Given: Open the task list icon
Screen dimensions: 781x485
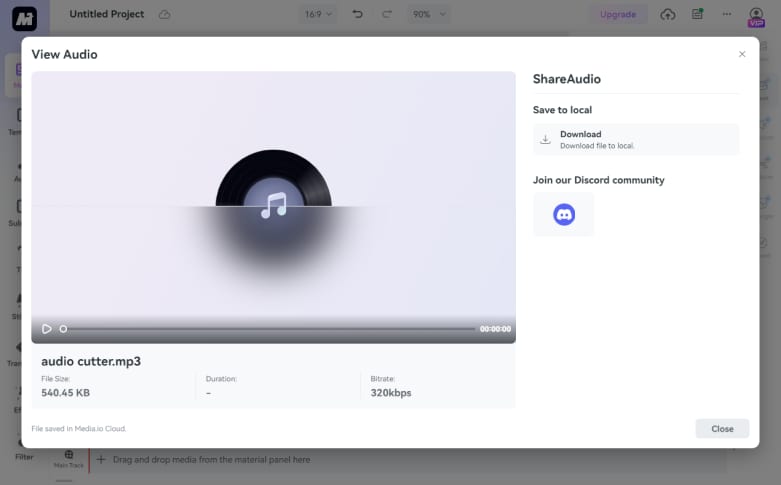Looking at the screenshot, I should [x=698, y=14].
